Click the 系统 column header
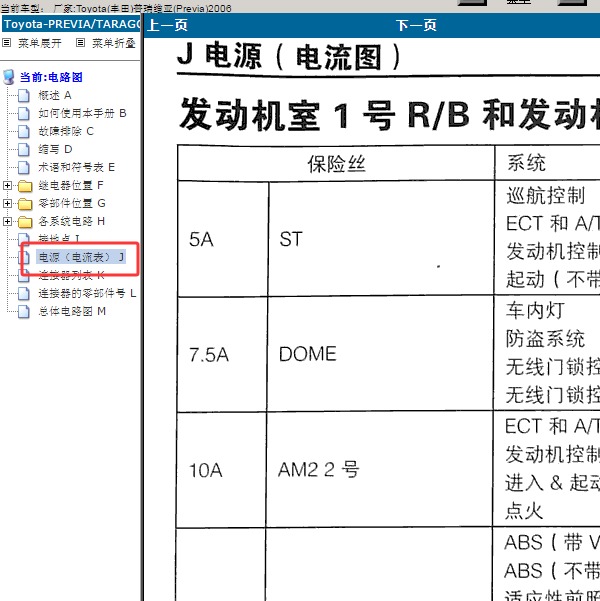 tap(526, 163)
